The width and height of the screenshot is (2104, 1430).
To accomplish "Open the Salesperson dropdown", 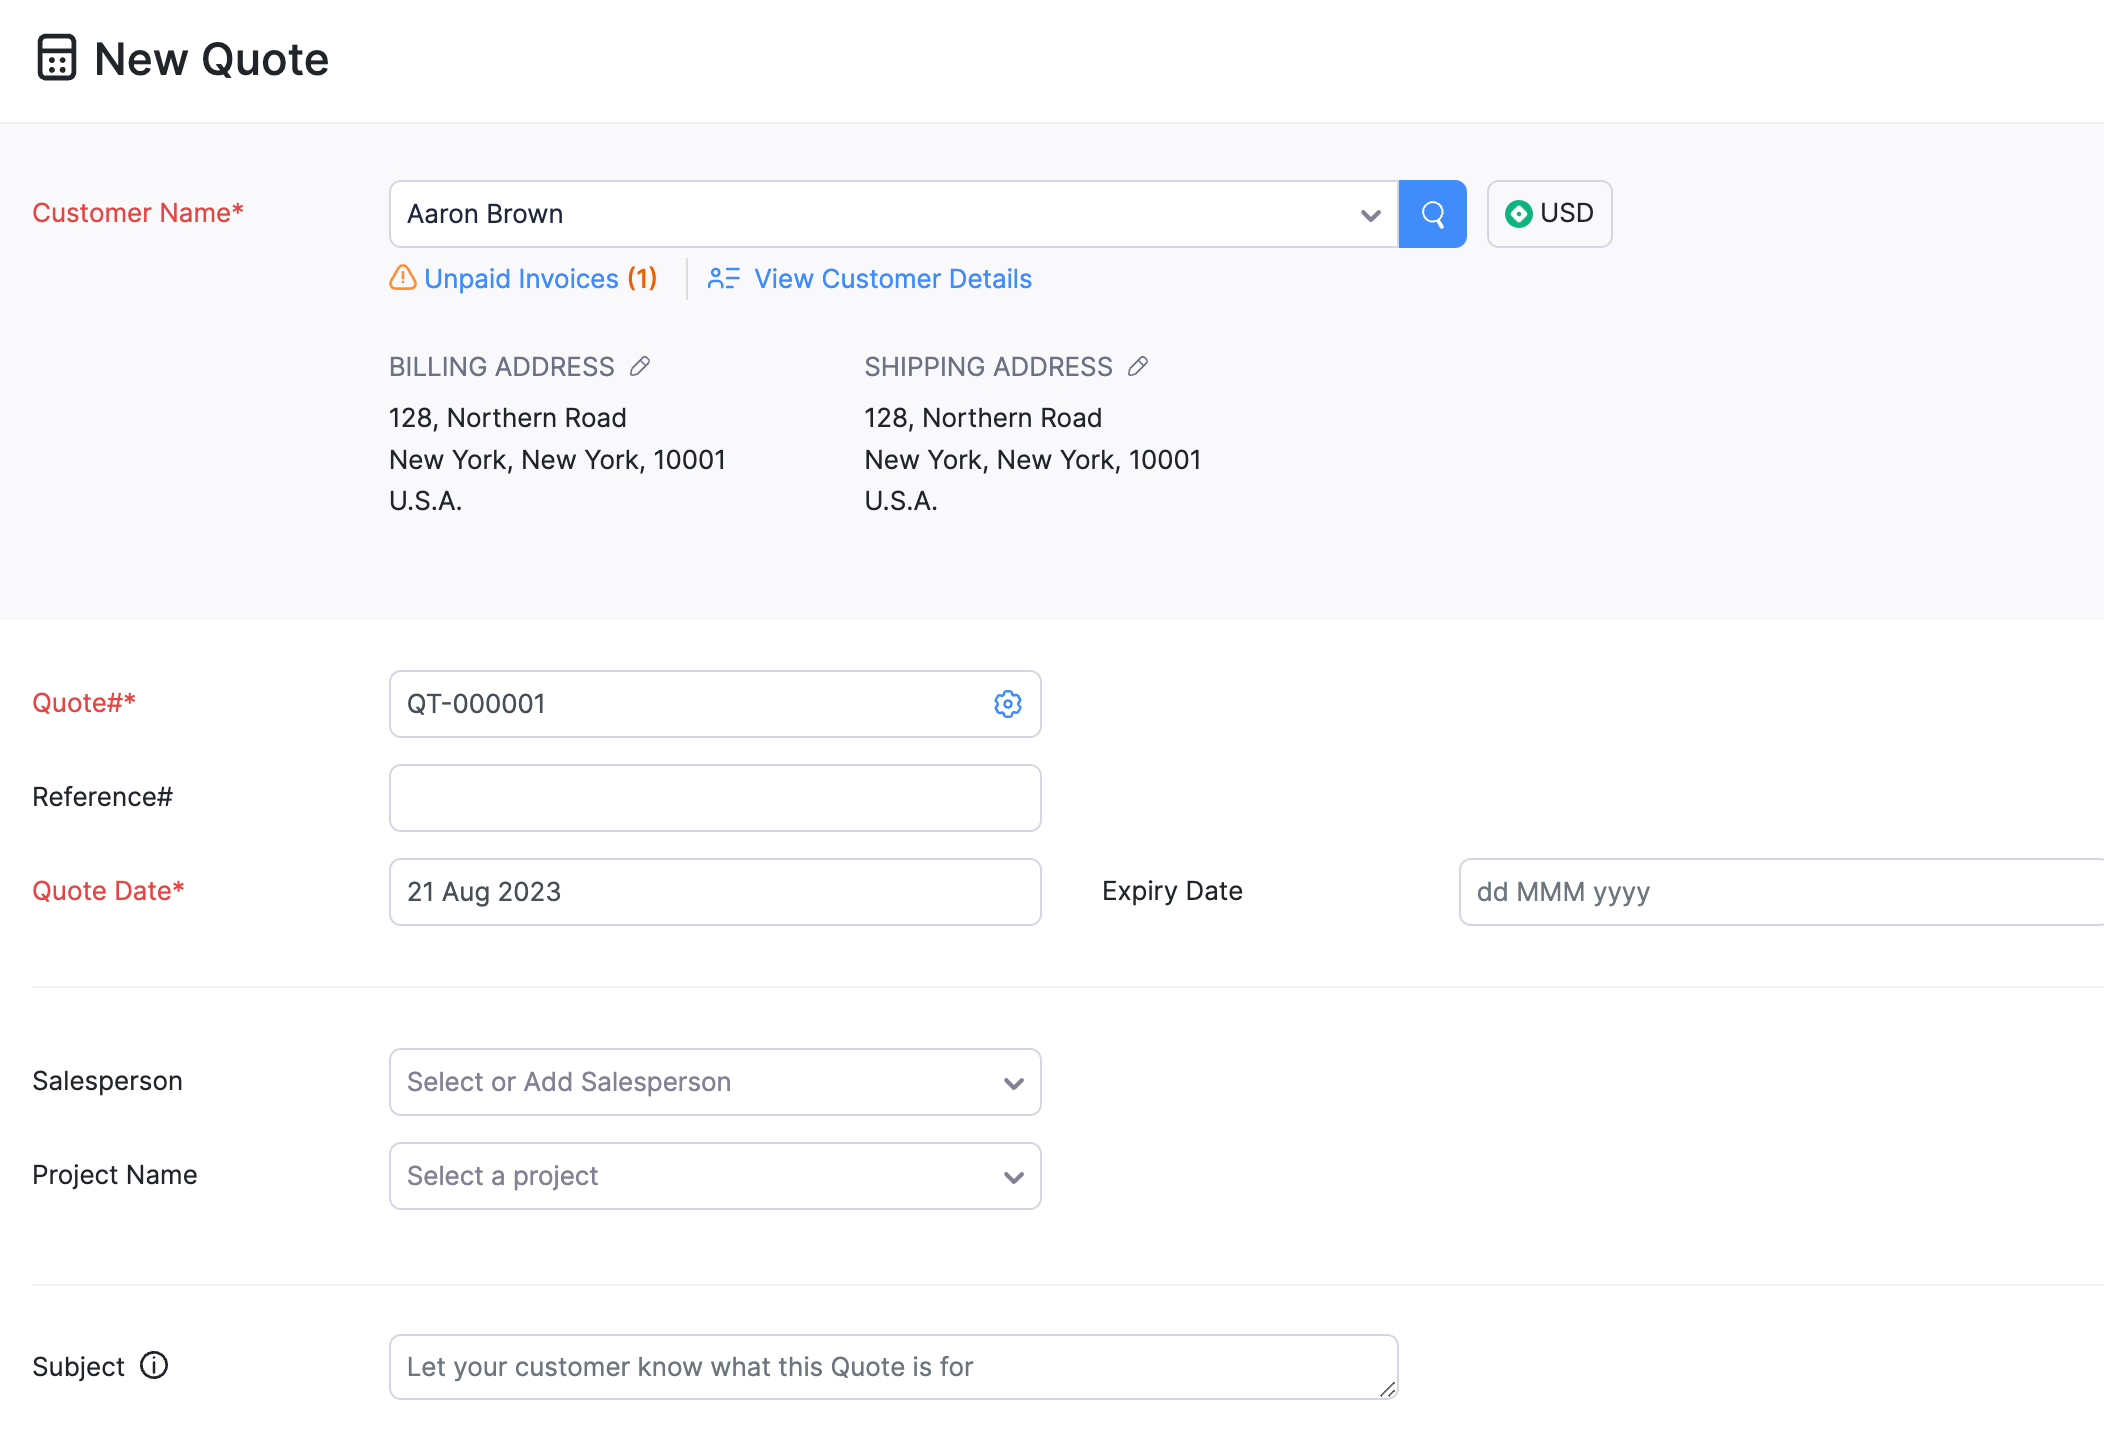I will point(714,1082).
